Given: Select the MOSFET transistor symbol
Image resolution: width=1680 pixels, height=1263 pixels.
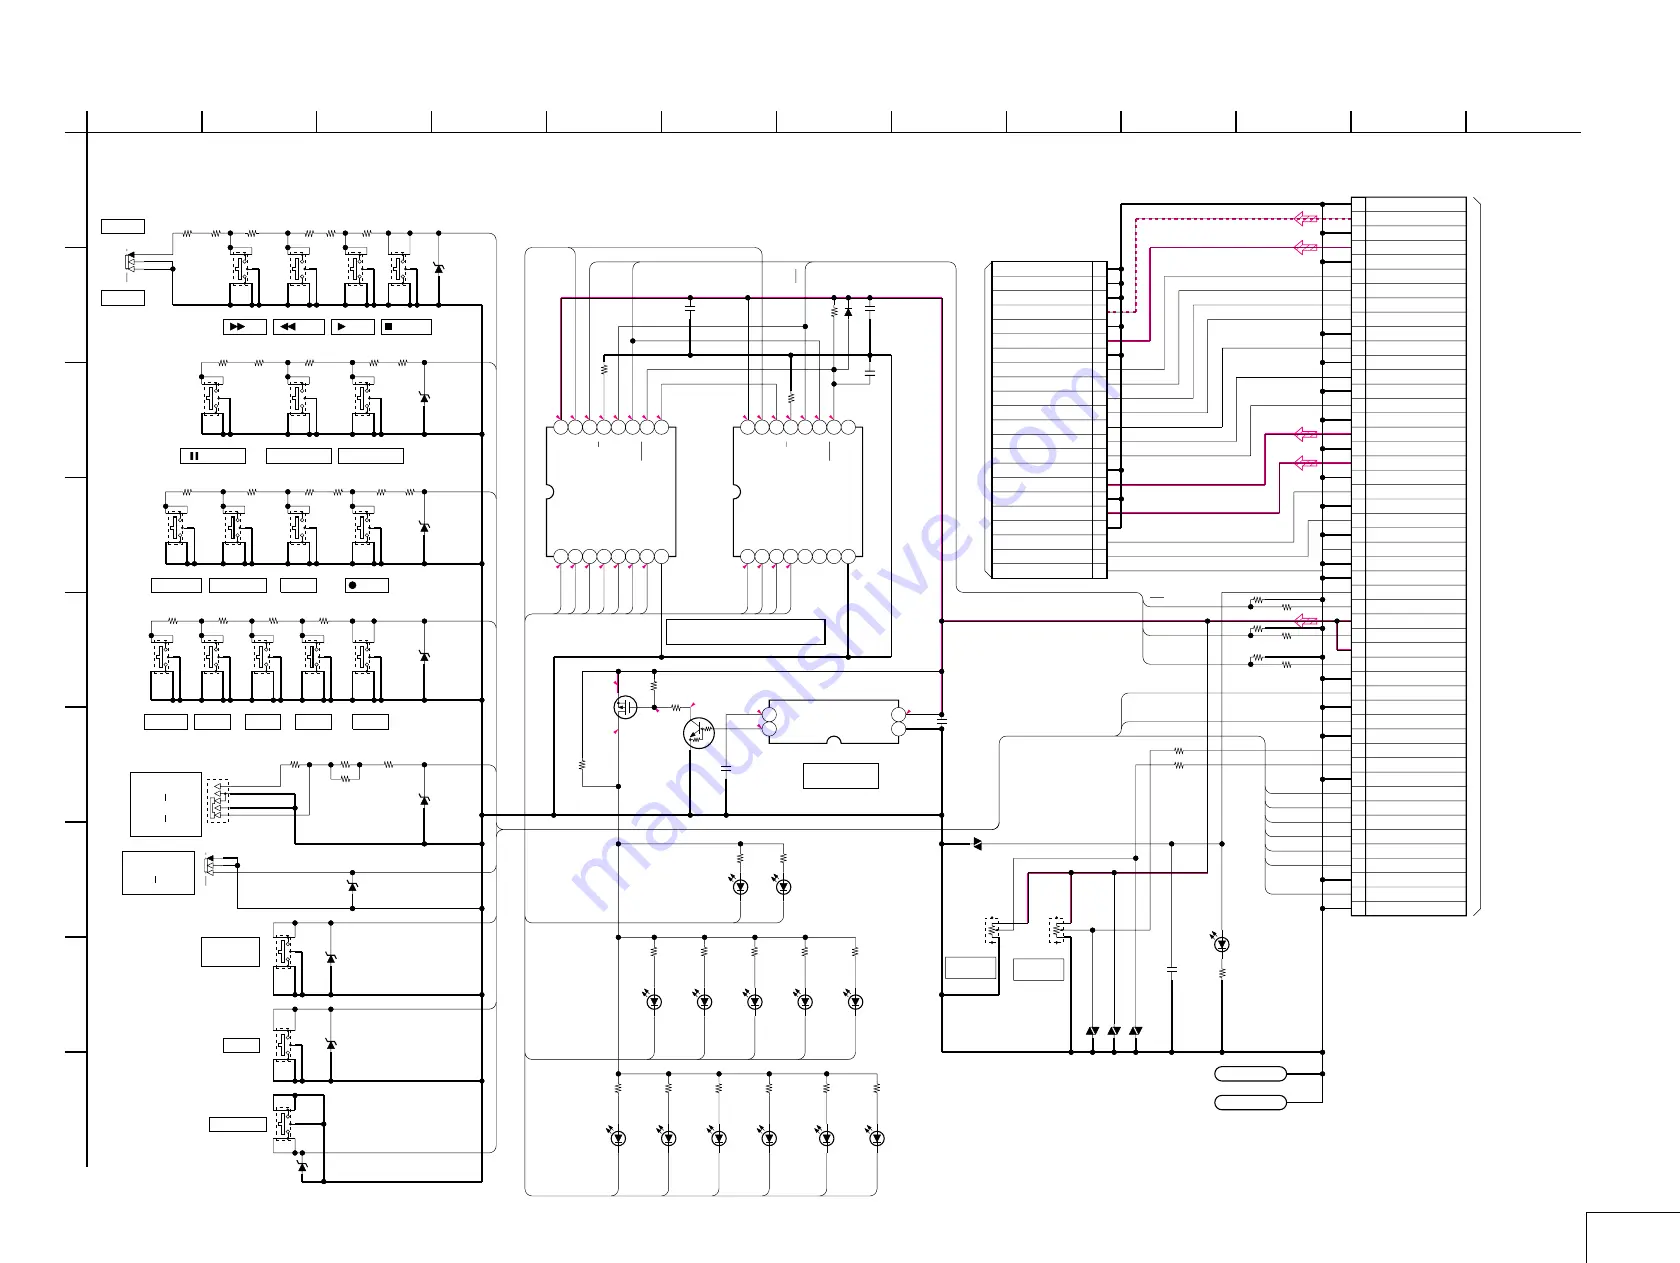Looking at the screenshot, I should click(x=625, y=707).
